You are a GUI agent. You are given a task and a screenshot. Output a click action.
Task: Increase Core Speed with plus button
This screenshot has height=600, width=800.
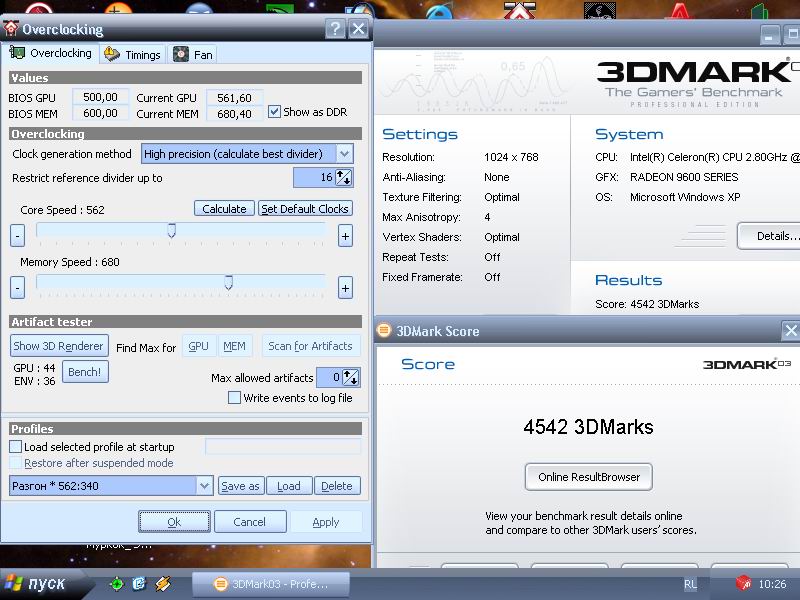(345, 236)
